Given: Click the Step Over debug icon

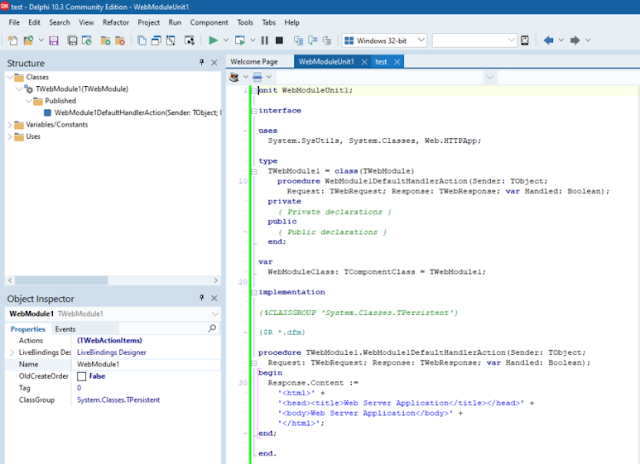Looking at the screenshot, I should [313, 40].
